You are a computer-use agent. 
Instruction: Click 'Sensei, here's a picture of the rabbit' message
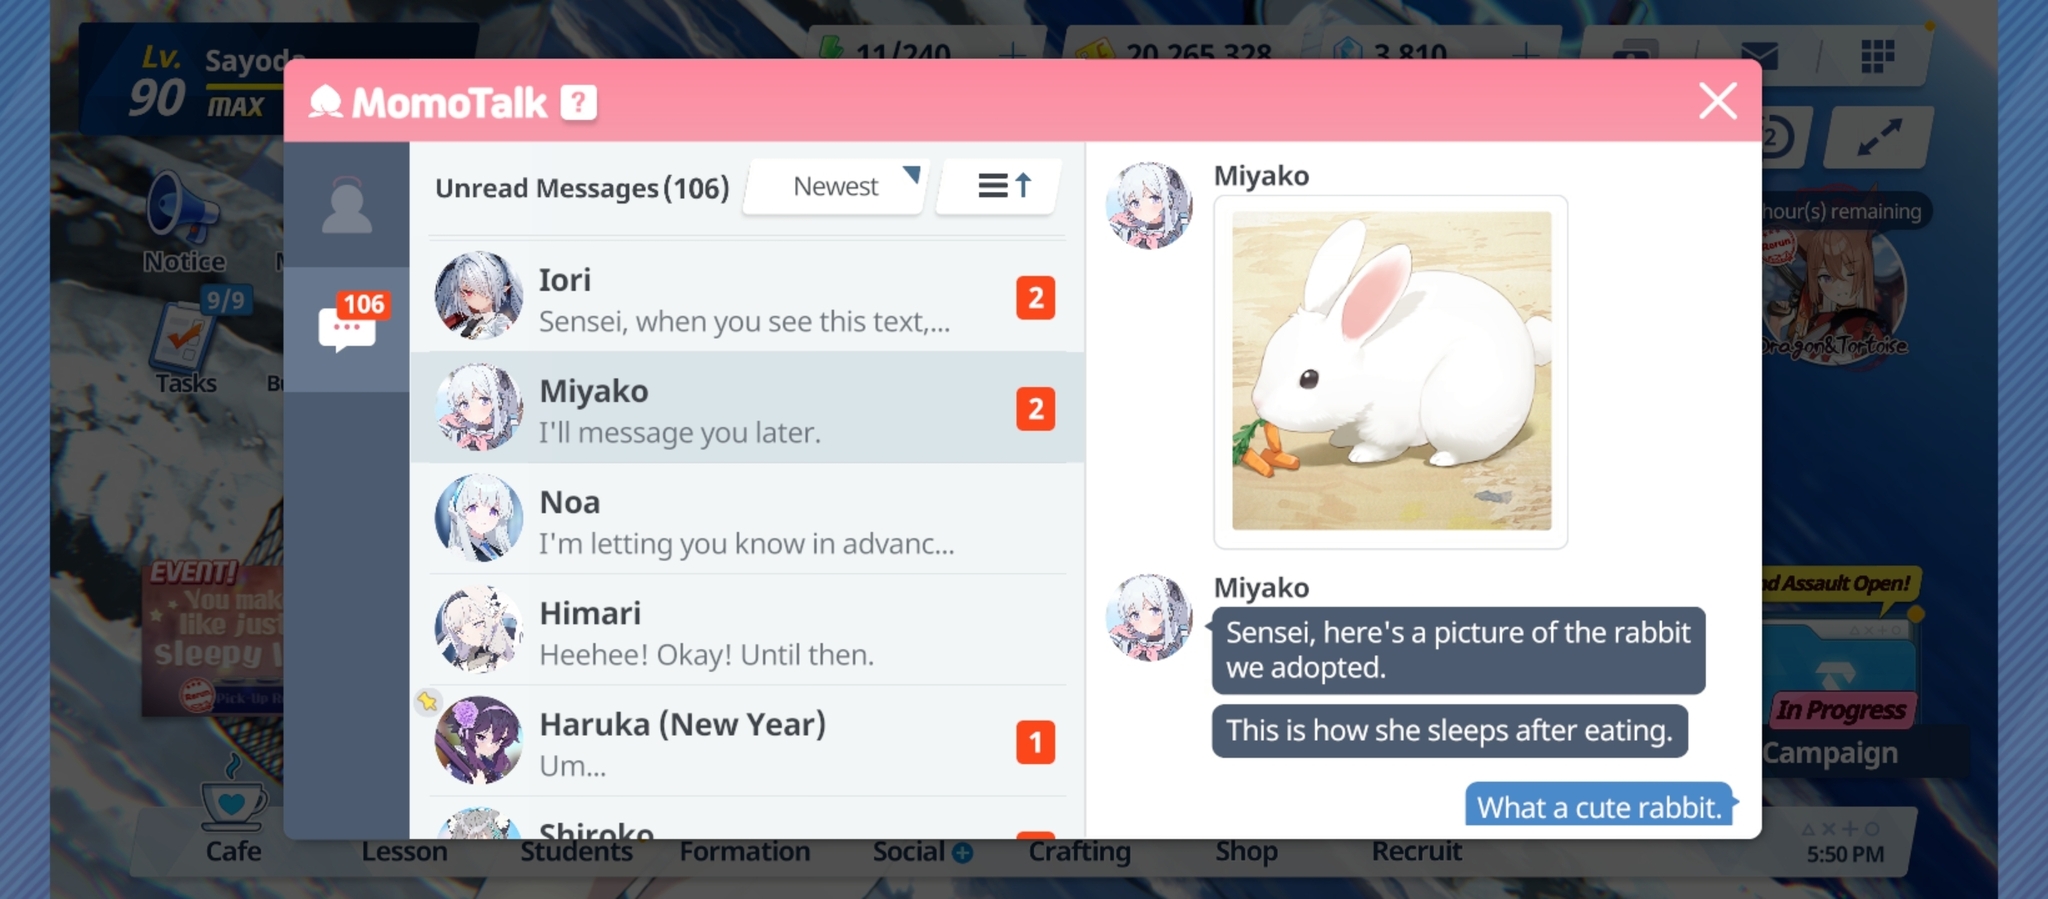(x=1458, y=650)
